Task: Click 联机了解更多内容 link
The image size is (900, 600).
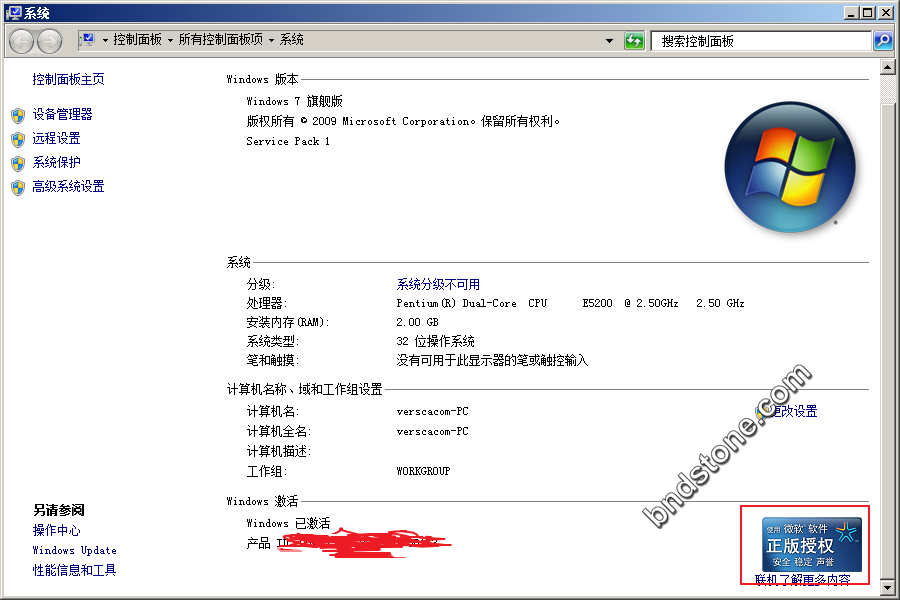Action: 802,580
